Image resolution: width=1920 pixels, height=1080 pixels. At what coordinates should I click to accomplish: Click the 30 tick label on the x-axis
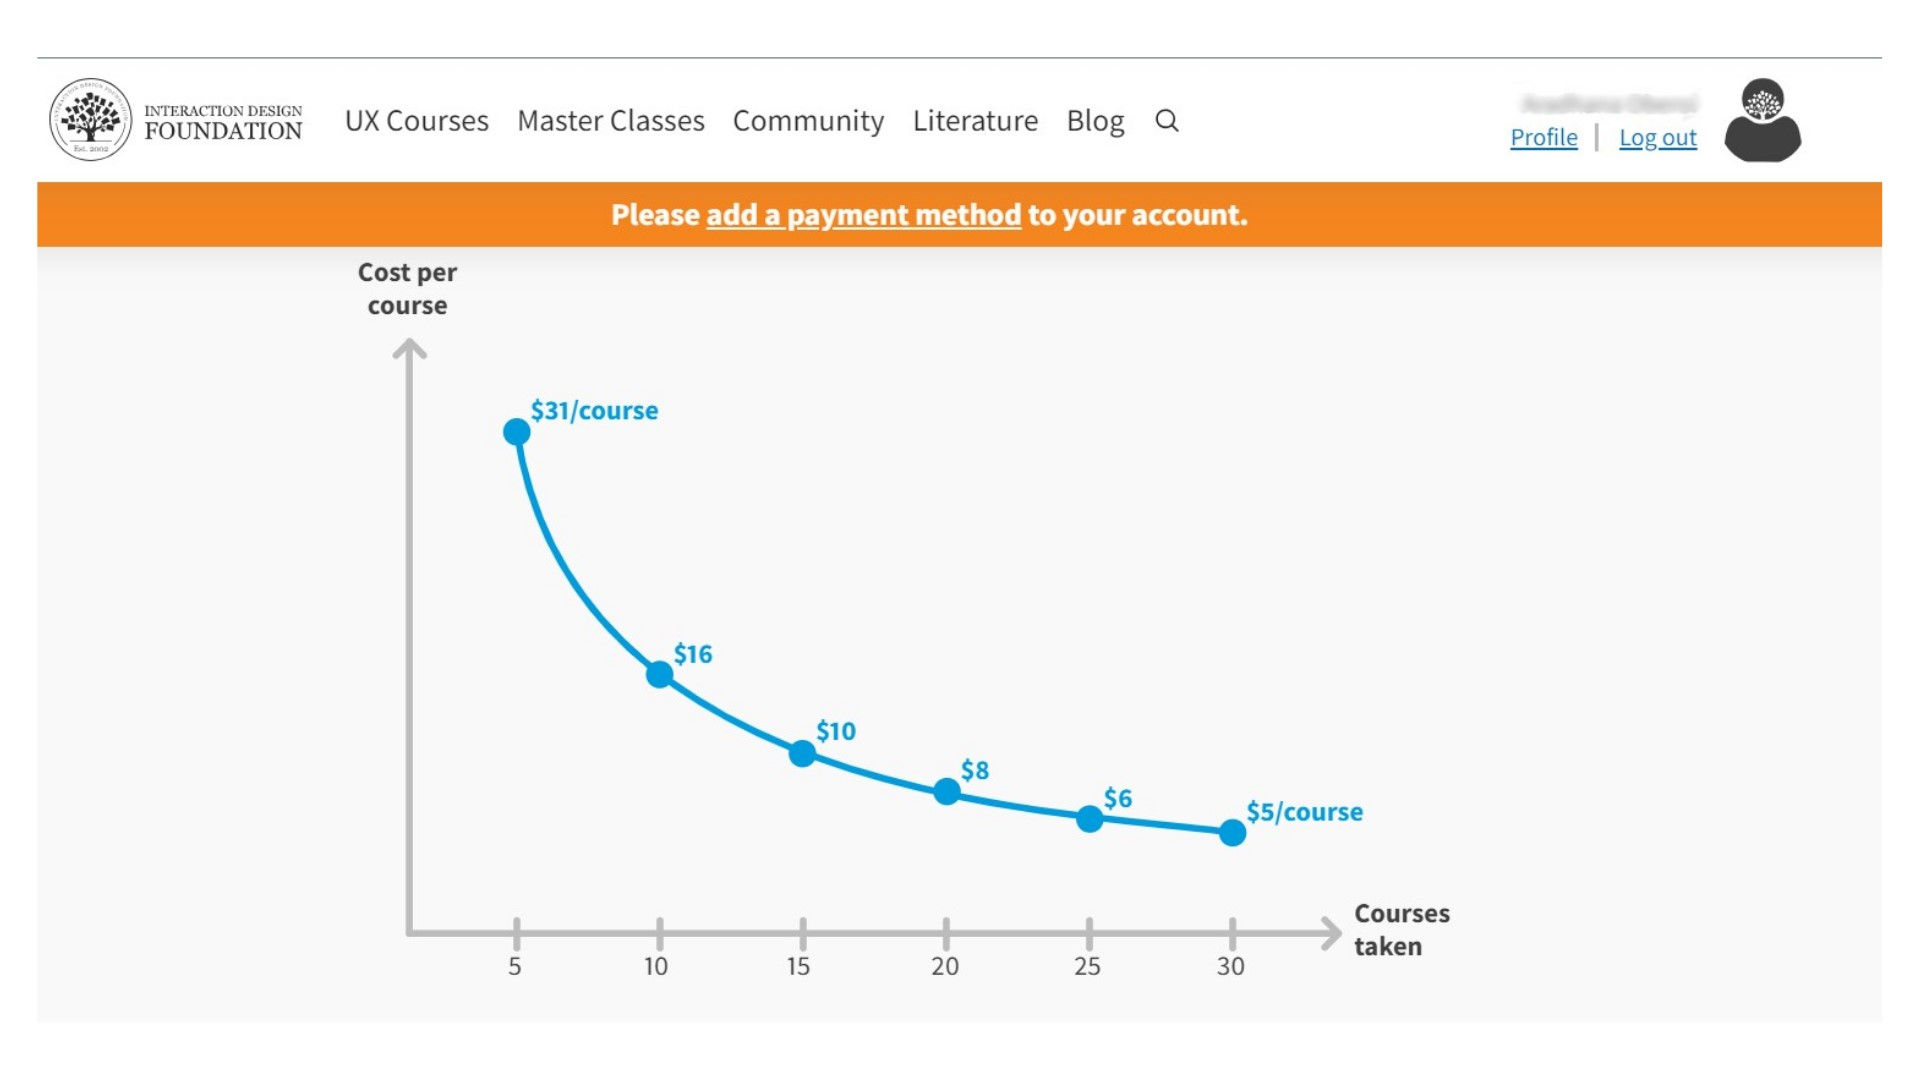coord(1231,966)
